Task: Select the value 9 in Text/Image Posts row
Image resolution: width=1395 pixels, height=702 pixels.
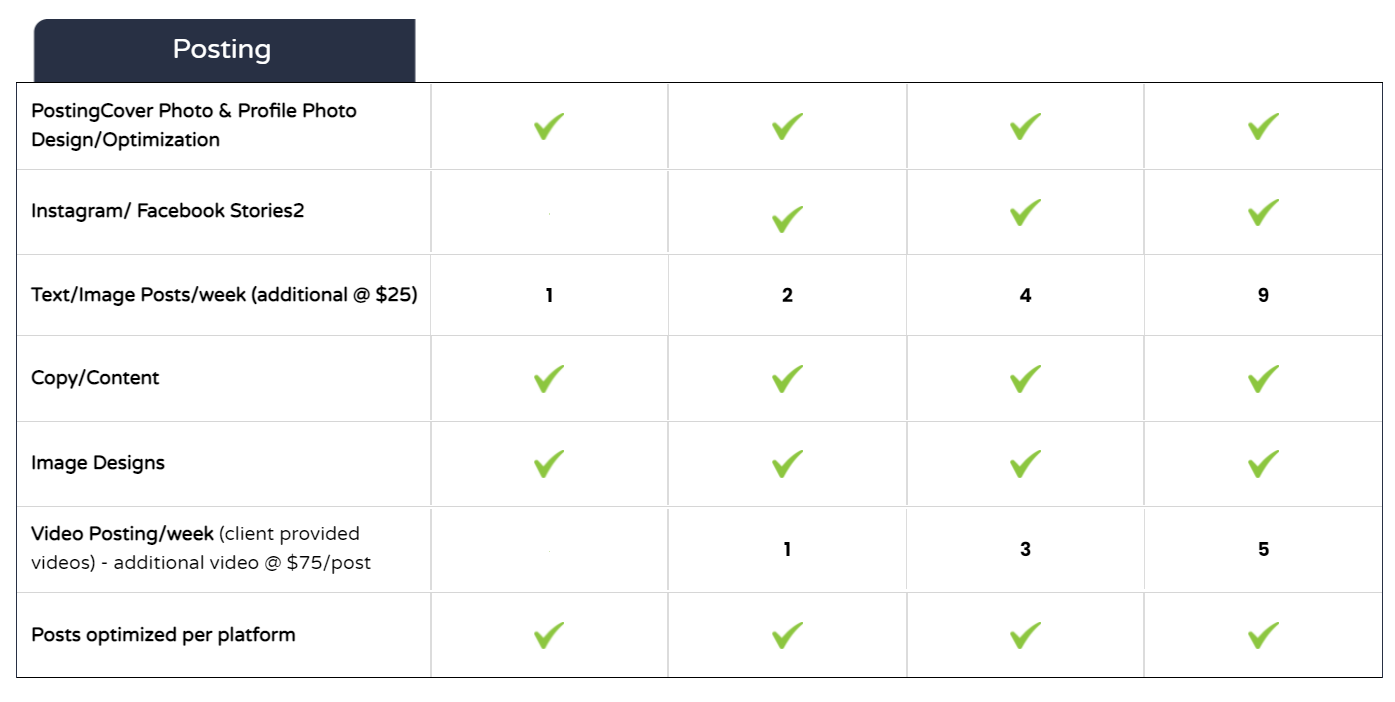Action: pos(1263,296)
